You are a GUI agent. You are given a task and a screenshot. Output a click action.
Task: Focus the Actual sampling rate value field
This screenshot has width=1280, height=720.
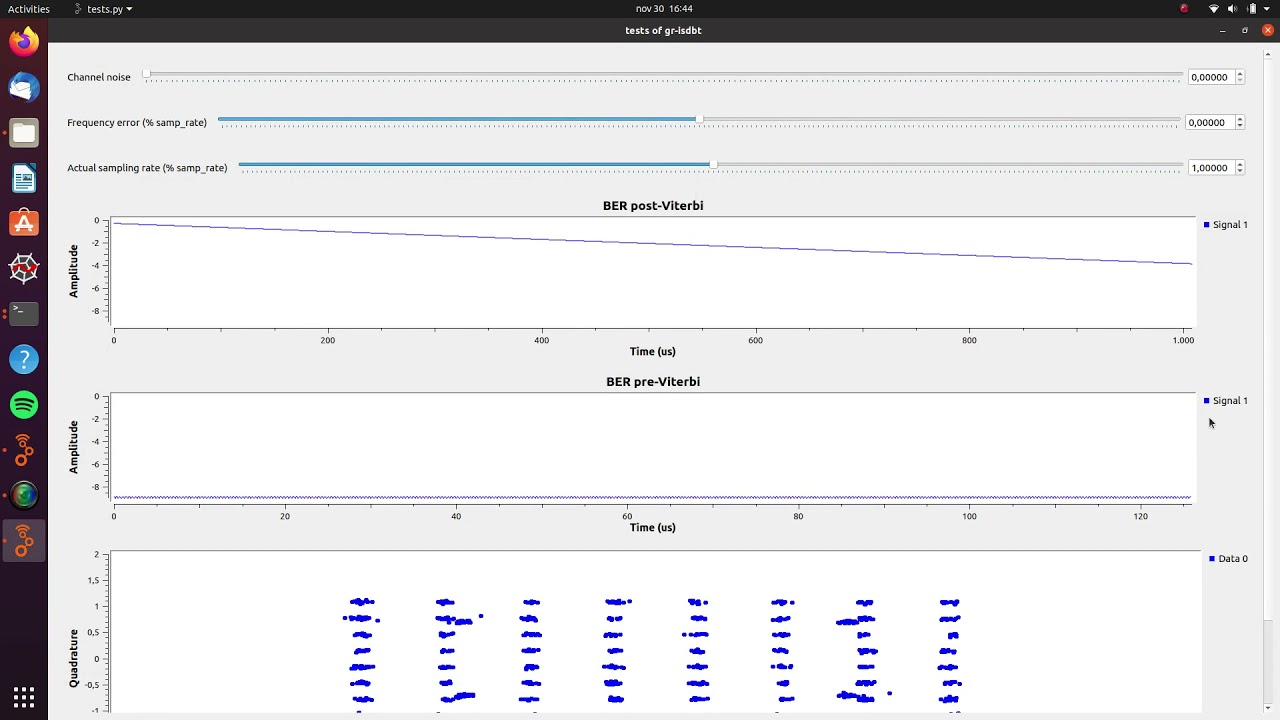click(1210, 168)
